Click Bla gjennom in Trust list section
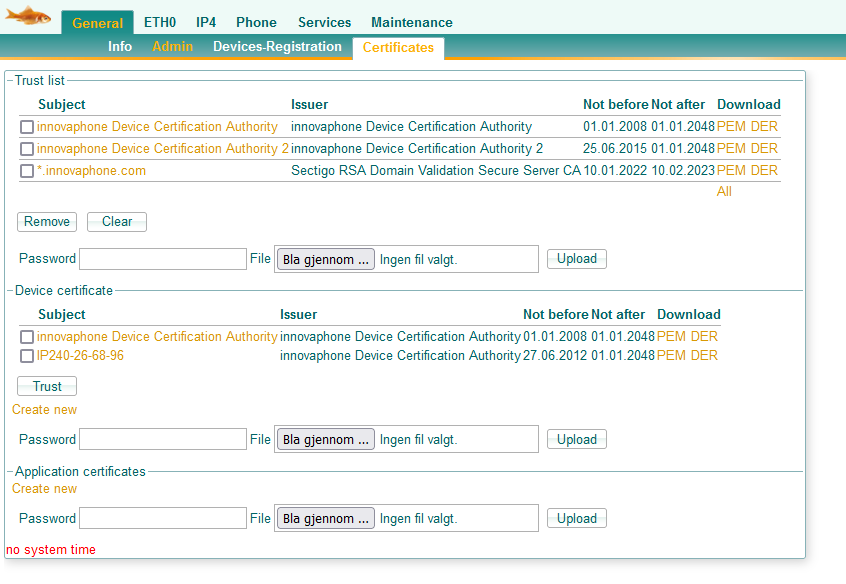This screenshot has width=846, height=584. (325, 260)
